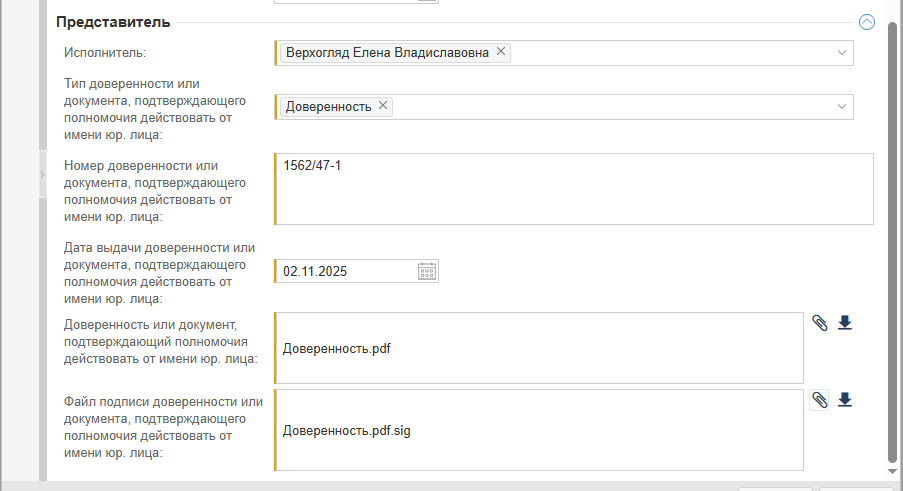
Task: Attach a file to the Доверенность.pdf field
Action: click(819, 323)
